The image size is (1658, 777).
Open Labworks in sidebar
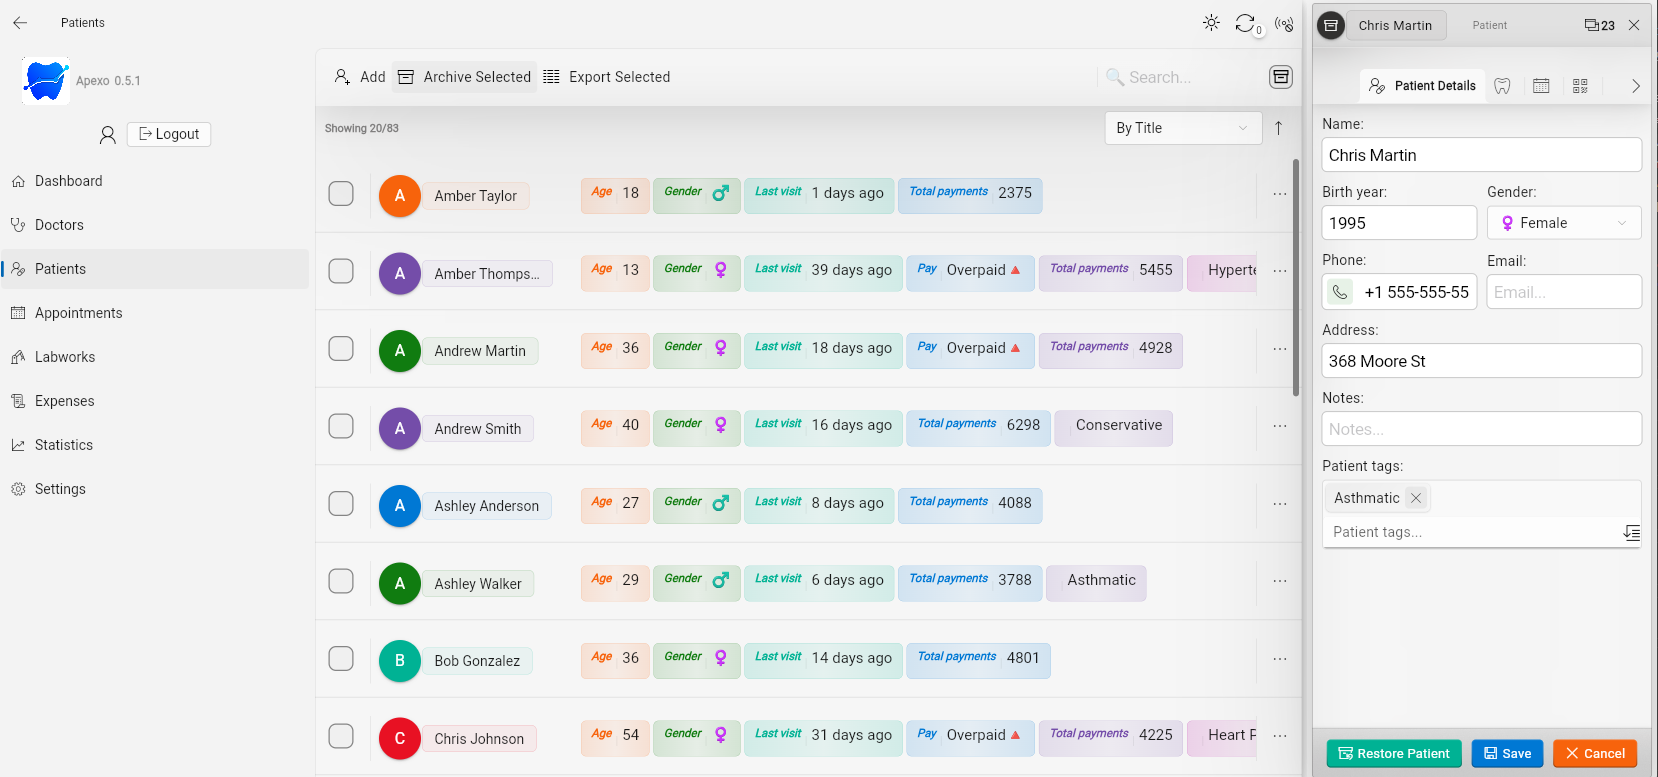(155, 357)
